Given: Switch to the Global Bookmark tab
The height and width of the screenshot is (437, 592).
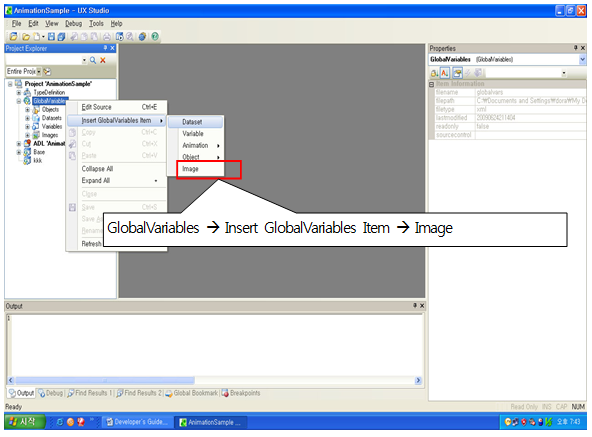Looking at the screenshot, I should pos(192,393).
